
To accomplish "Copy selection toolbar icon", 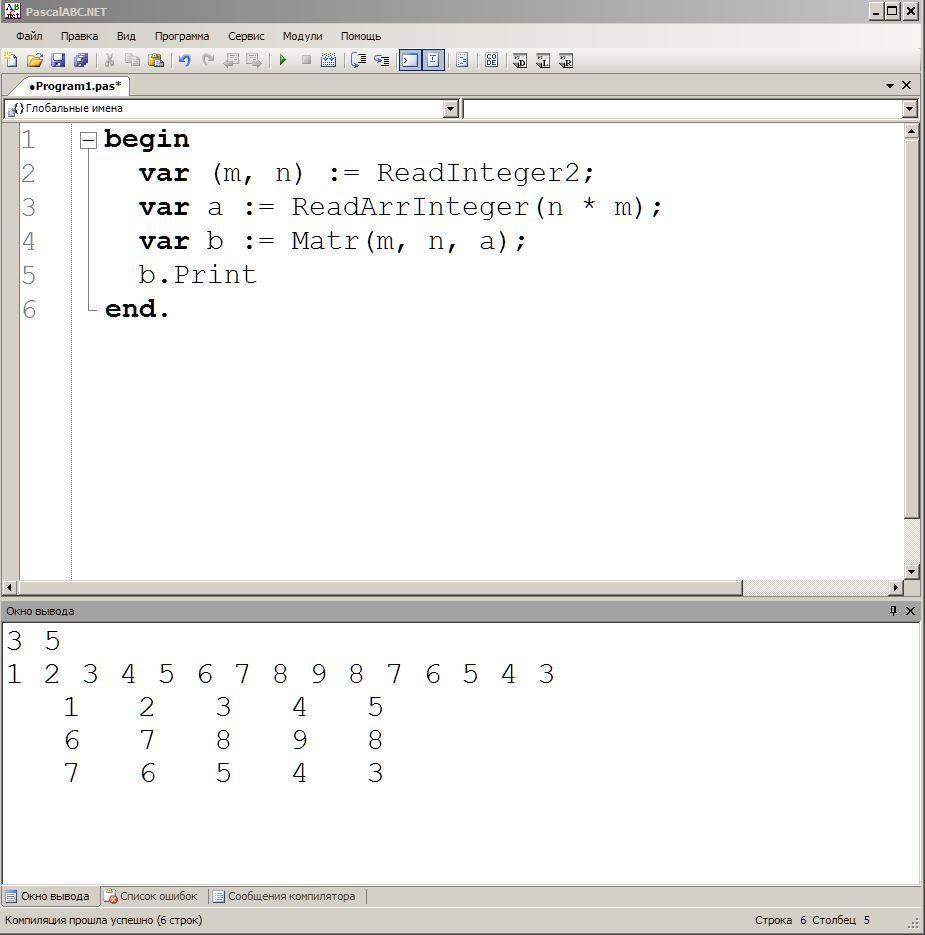I will tap(132, 60).
